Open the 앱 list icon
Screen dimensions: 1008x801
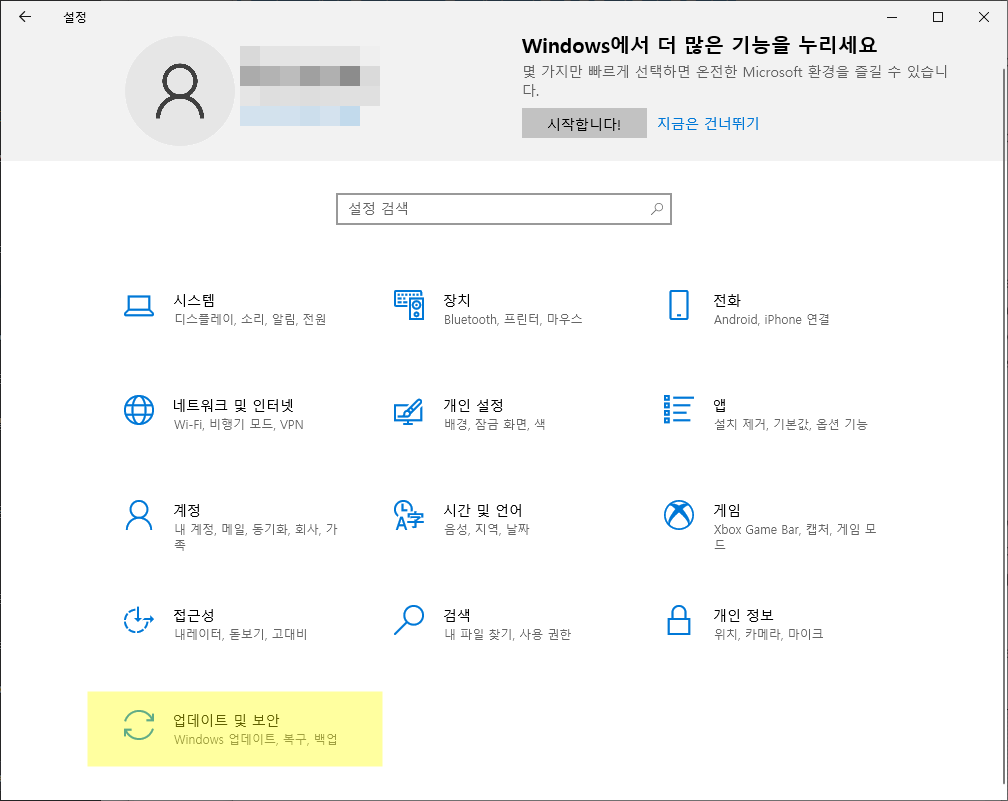point(679,410)
